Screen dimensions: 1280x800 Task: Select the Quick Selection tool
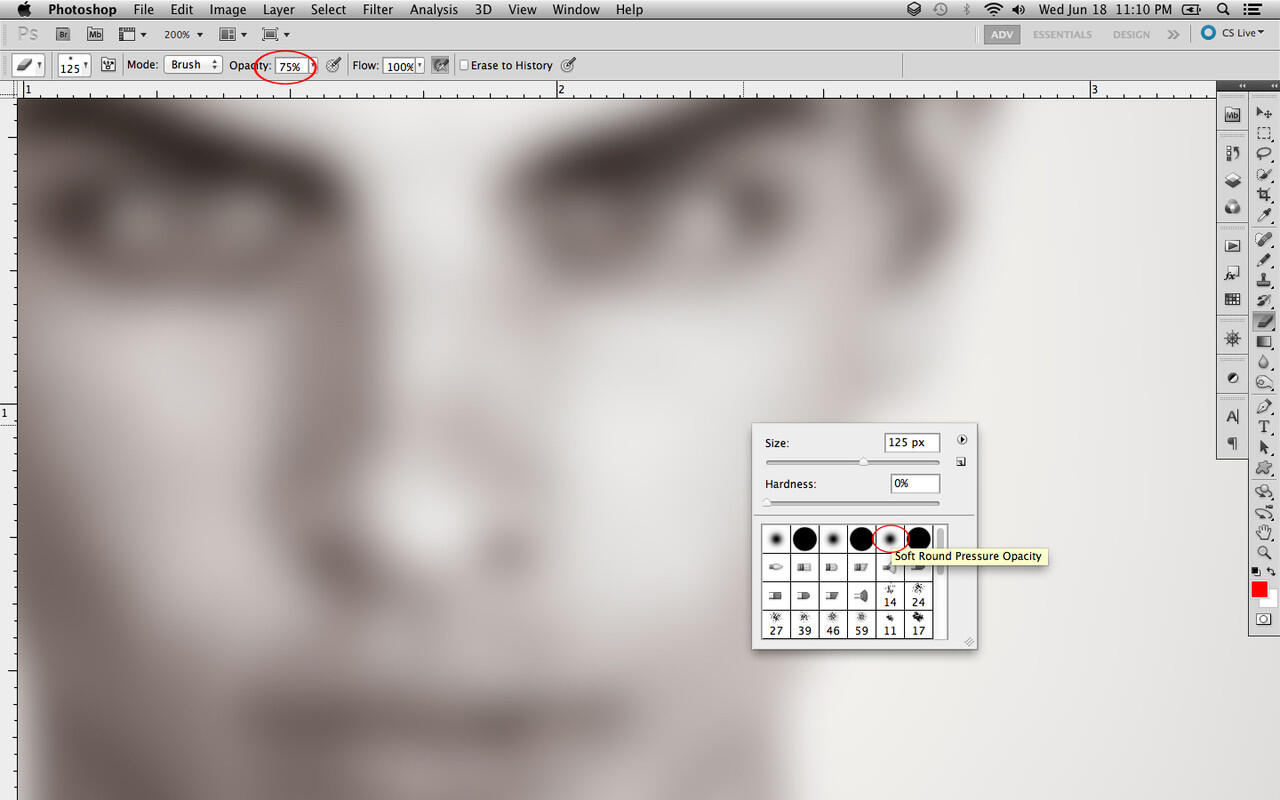click(1264, 174)
